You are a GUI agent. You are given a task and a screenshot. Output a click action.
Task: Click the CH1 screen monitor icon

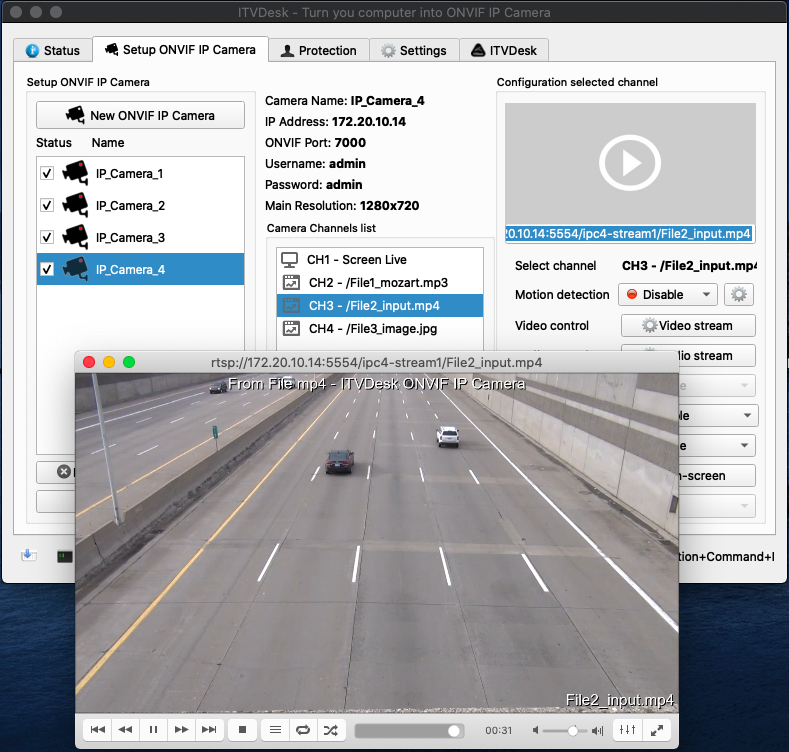pyautogui.click(x=290, y=260)
